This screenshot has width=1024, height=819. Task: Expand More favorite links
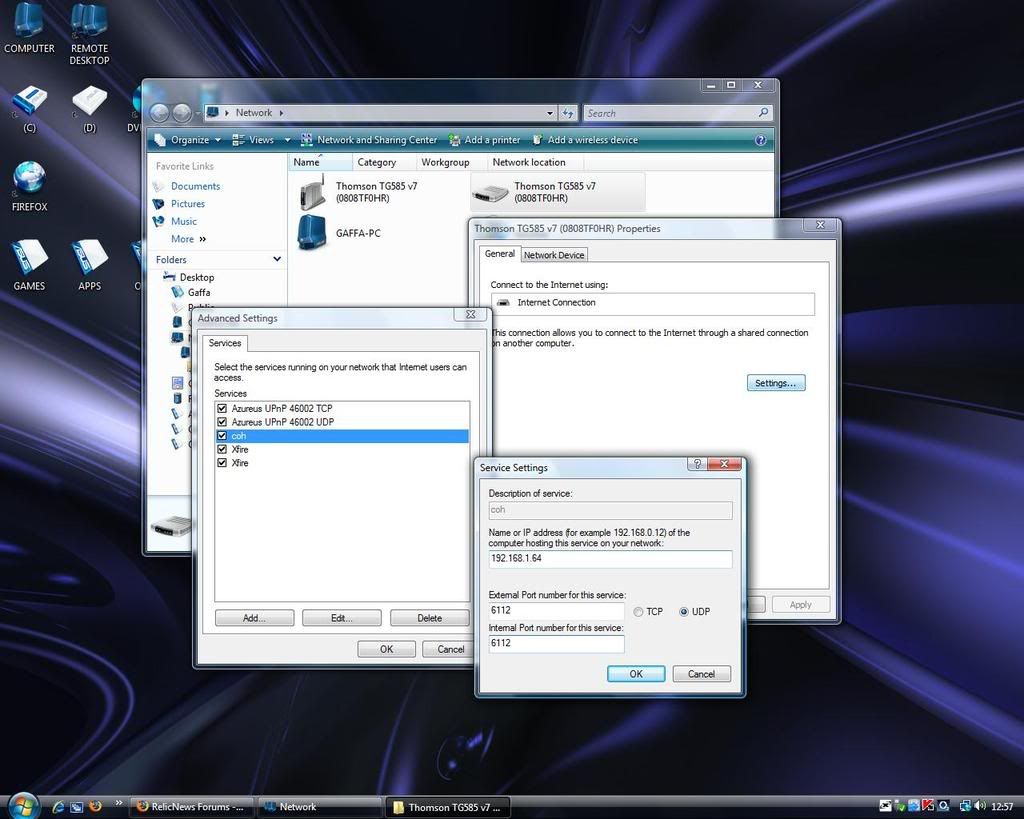[x=188, y=239]
